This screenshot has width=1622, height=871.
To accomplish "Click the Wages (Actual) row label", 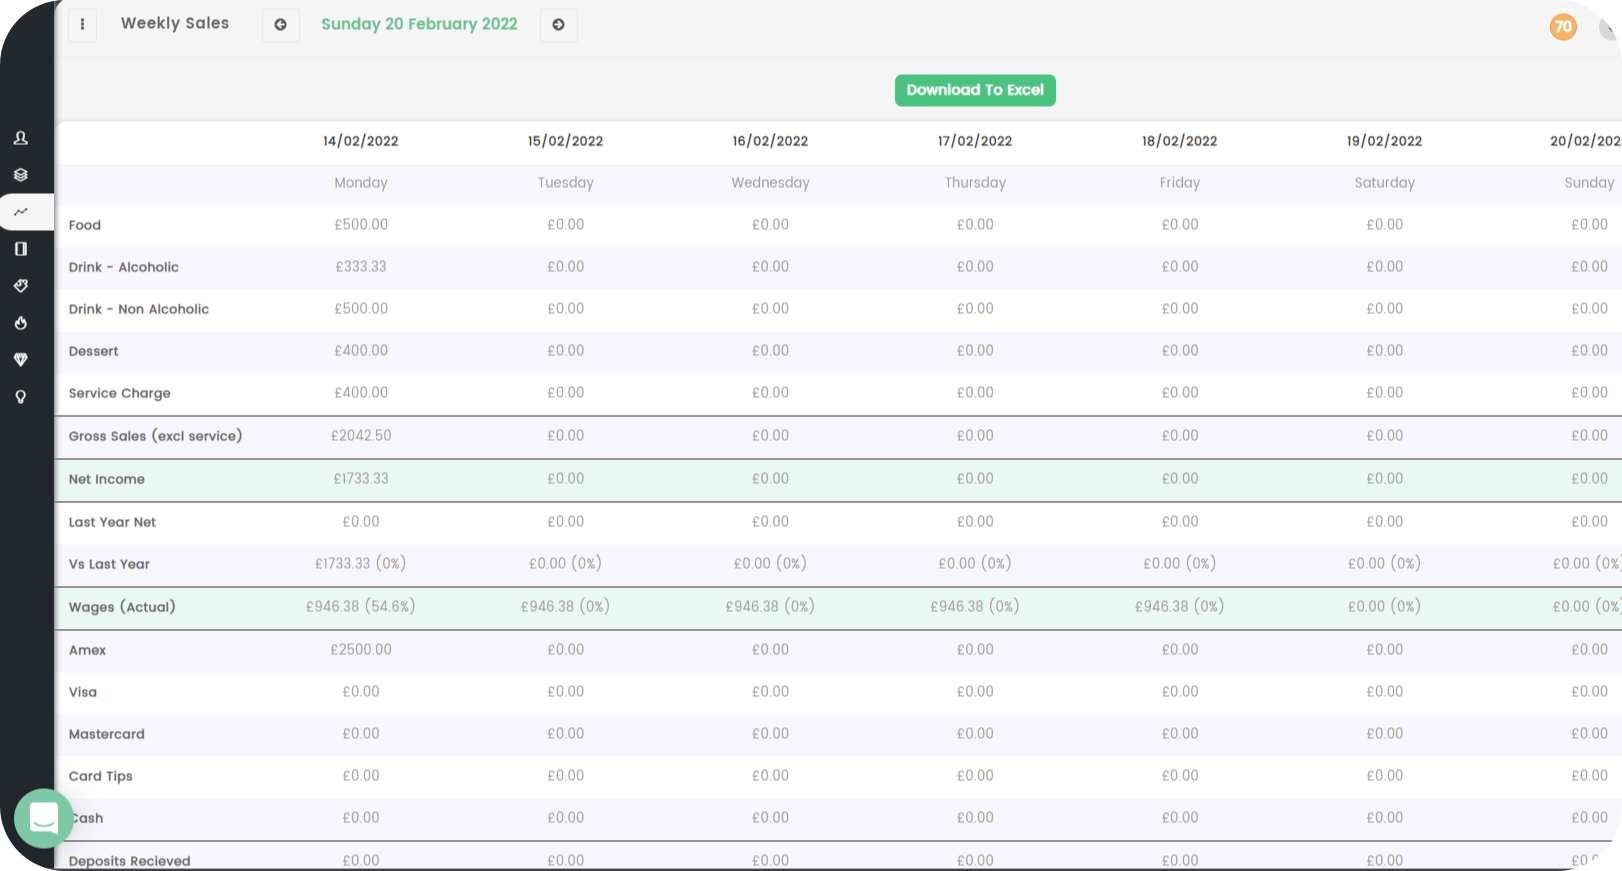I will point(122,607).
